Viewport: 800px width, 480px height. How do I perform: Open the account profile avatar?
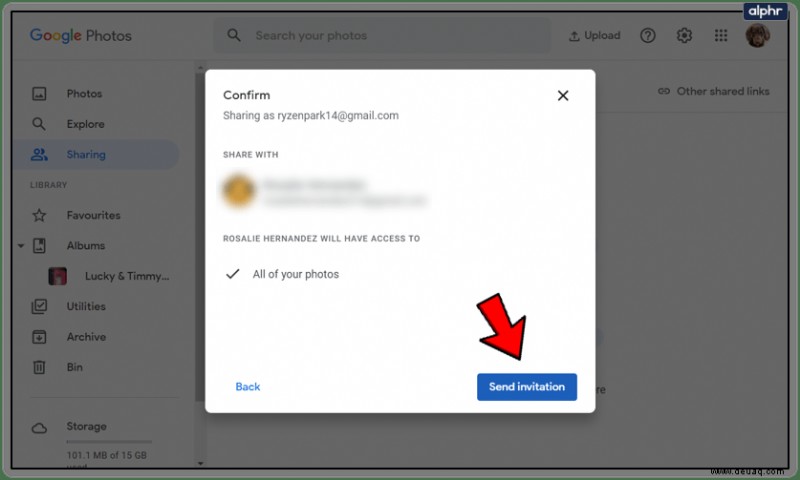758,35
